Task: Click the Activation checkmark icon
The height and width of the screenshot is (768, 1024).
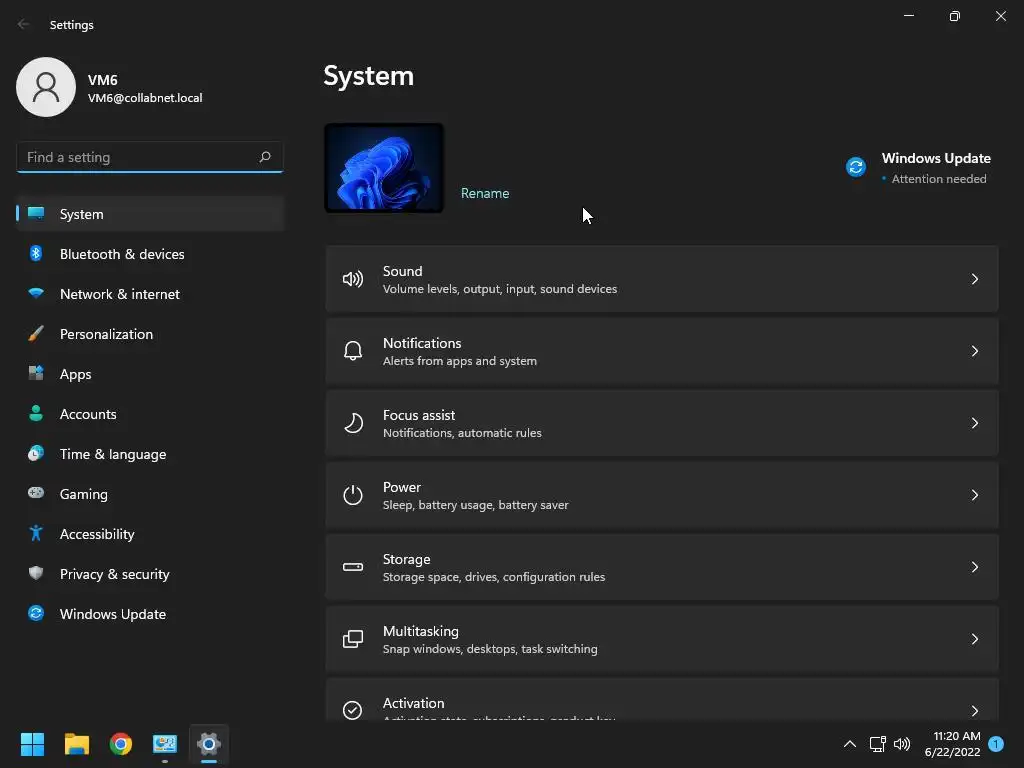Action: (353, 710)
